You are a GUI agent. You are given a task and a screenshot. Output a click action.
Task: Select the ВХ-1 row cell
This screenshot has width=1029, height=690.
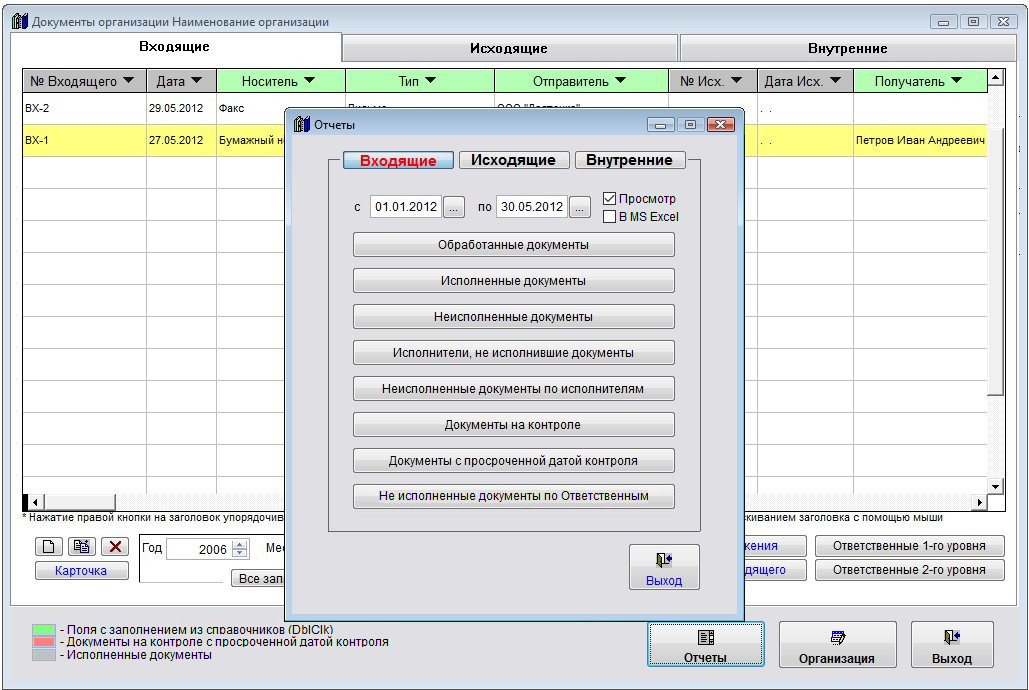[85, 140]
